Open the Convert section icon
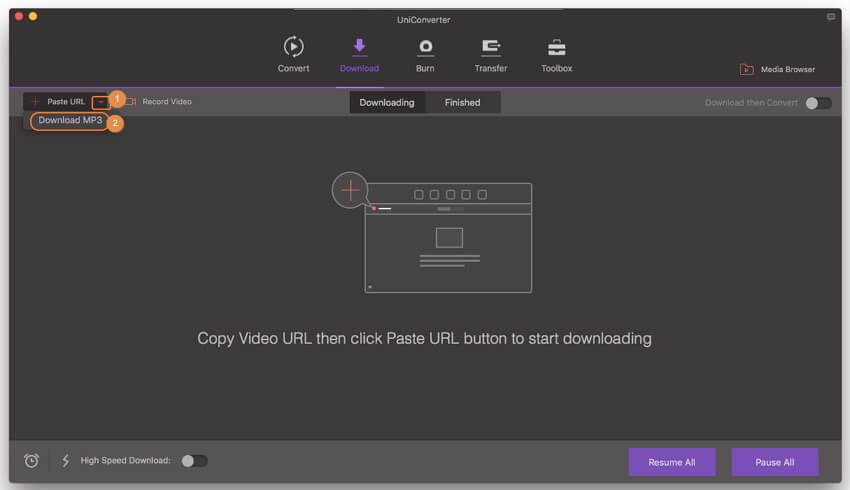850x490 pixels. pos(293,54)
